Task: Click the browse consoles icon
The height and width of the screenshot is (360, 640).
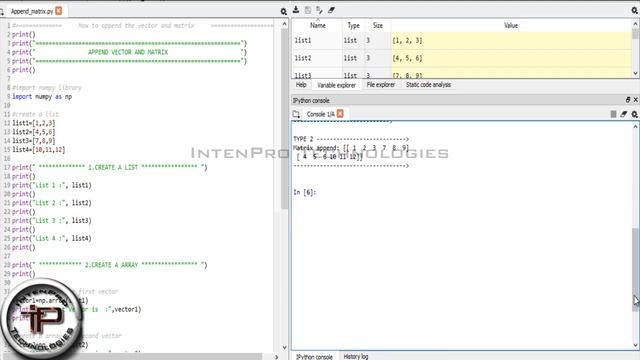Action: coord(296,114)
